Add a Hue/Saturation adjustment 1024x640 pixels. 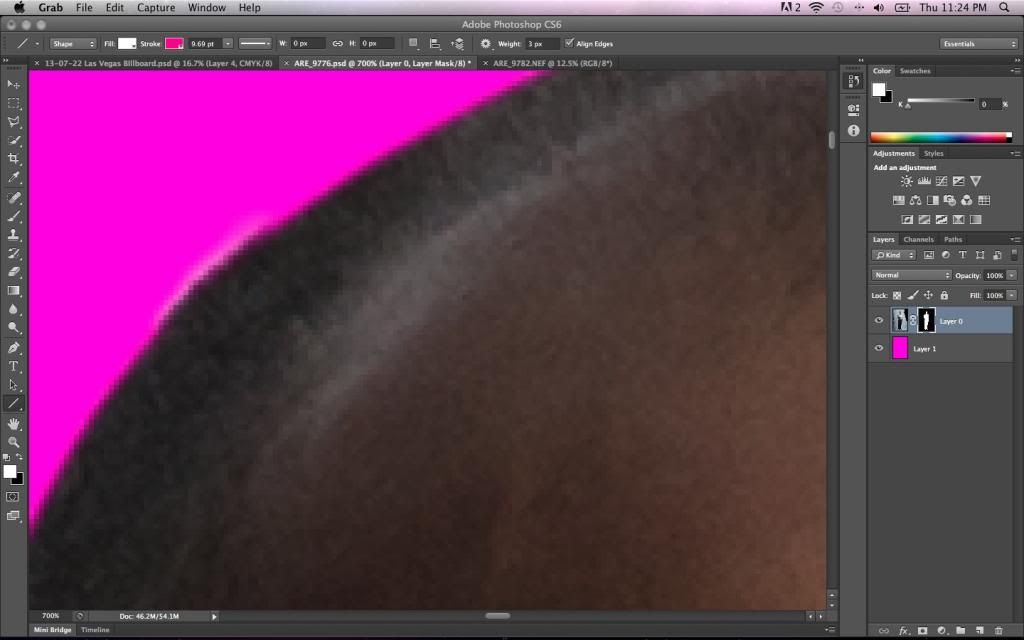899,200
